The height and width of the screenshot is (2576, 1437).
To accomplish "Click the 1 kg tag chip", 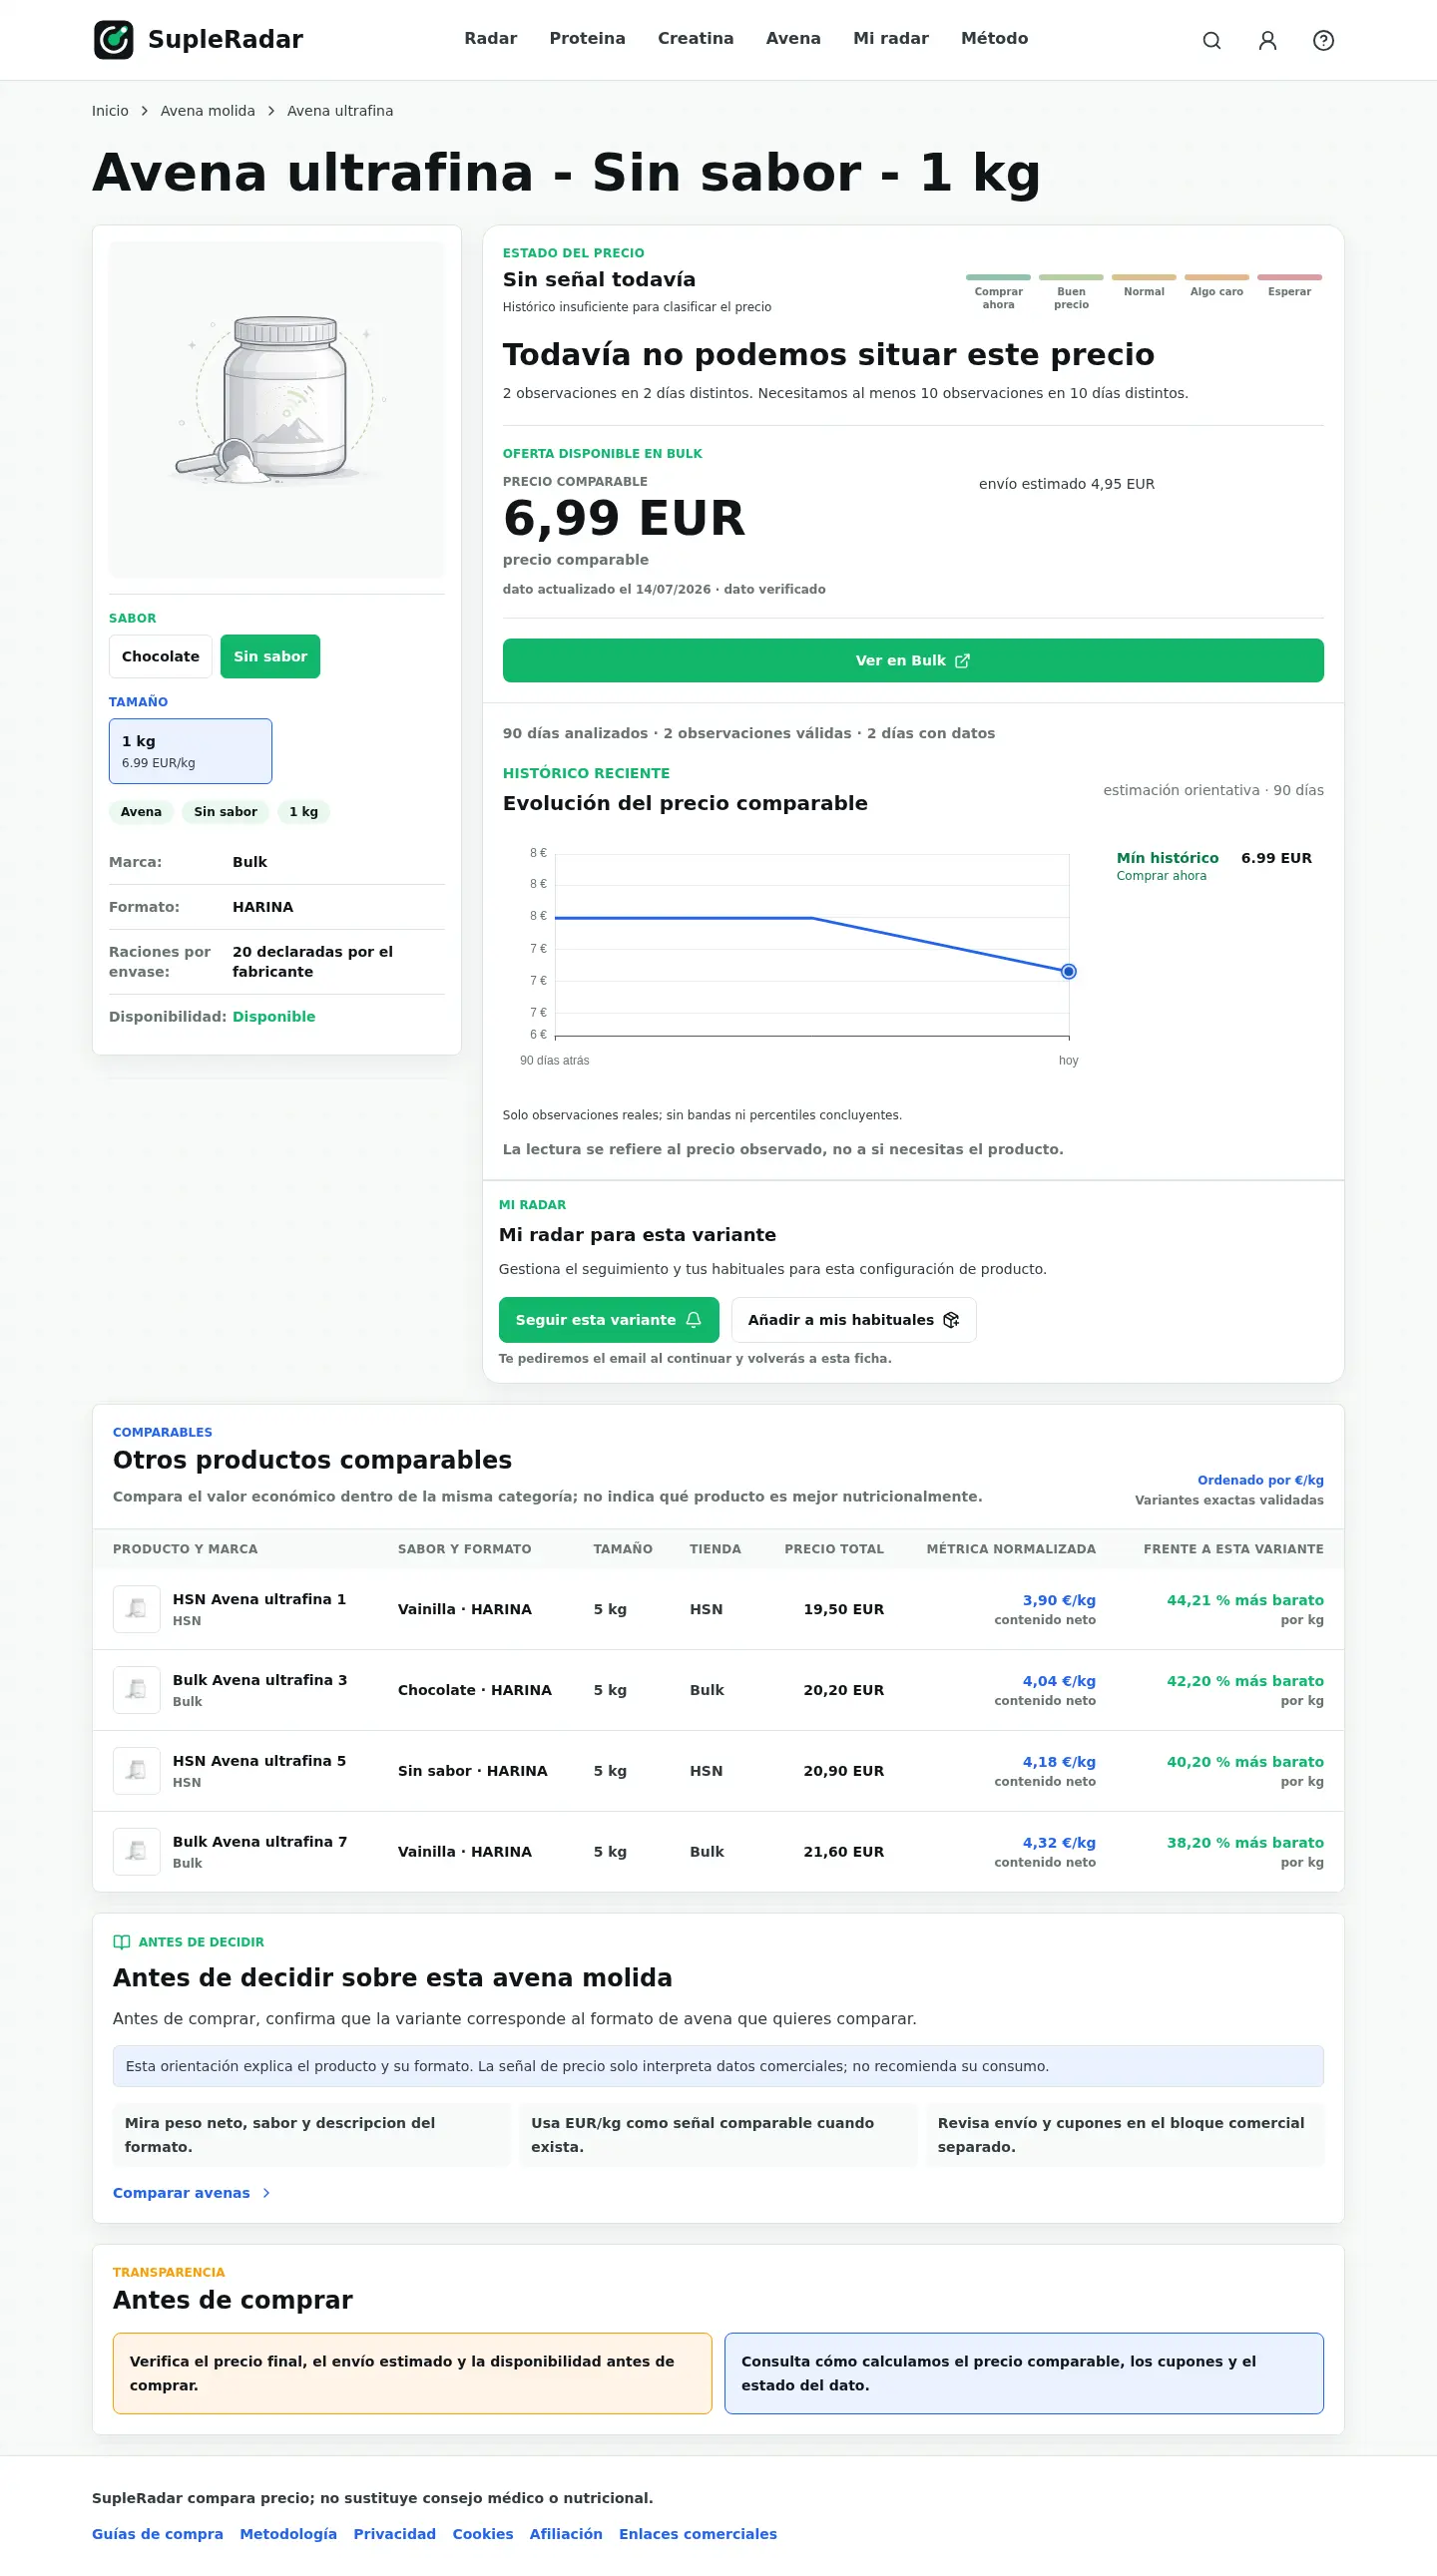I will (x=303, y=812).
